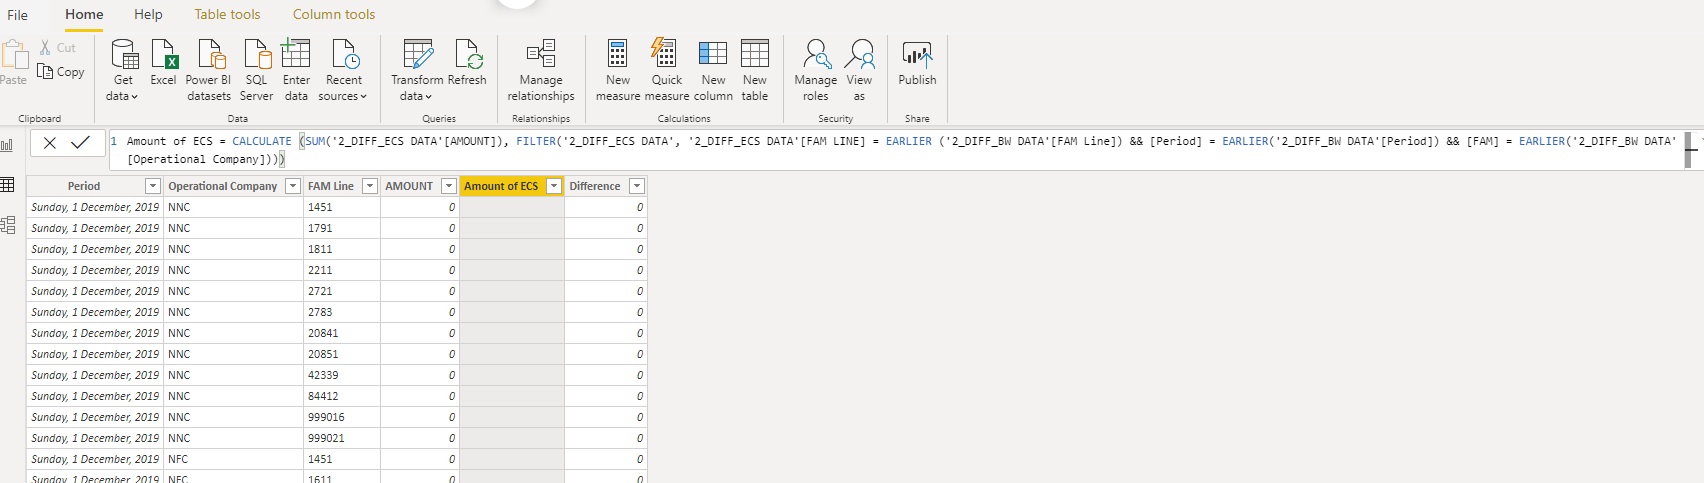This screenshot has width=1704, height=483.
Task: Select FAM Line cell 42339
Action: [342, 375]
